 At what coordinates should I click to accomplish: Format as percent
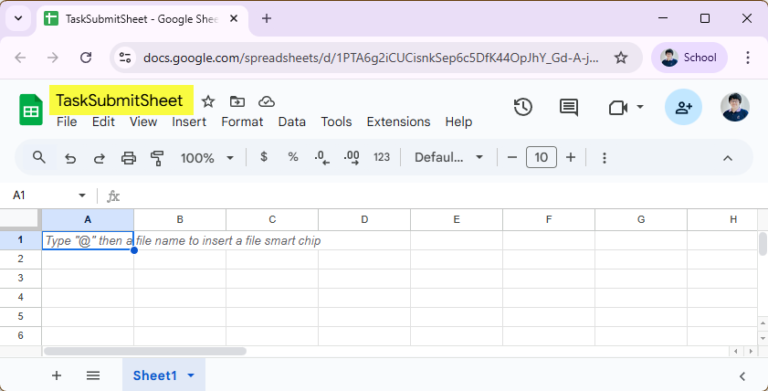[293, 157]
